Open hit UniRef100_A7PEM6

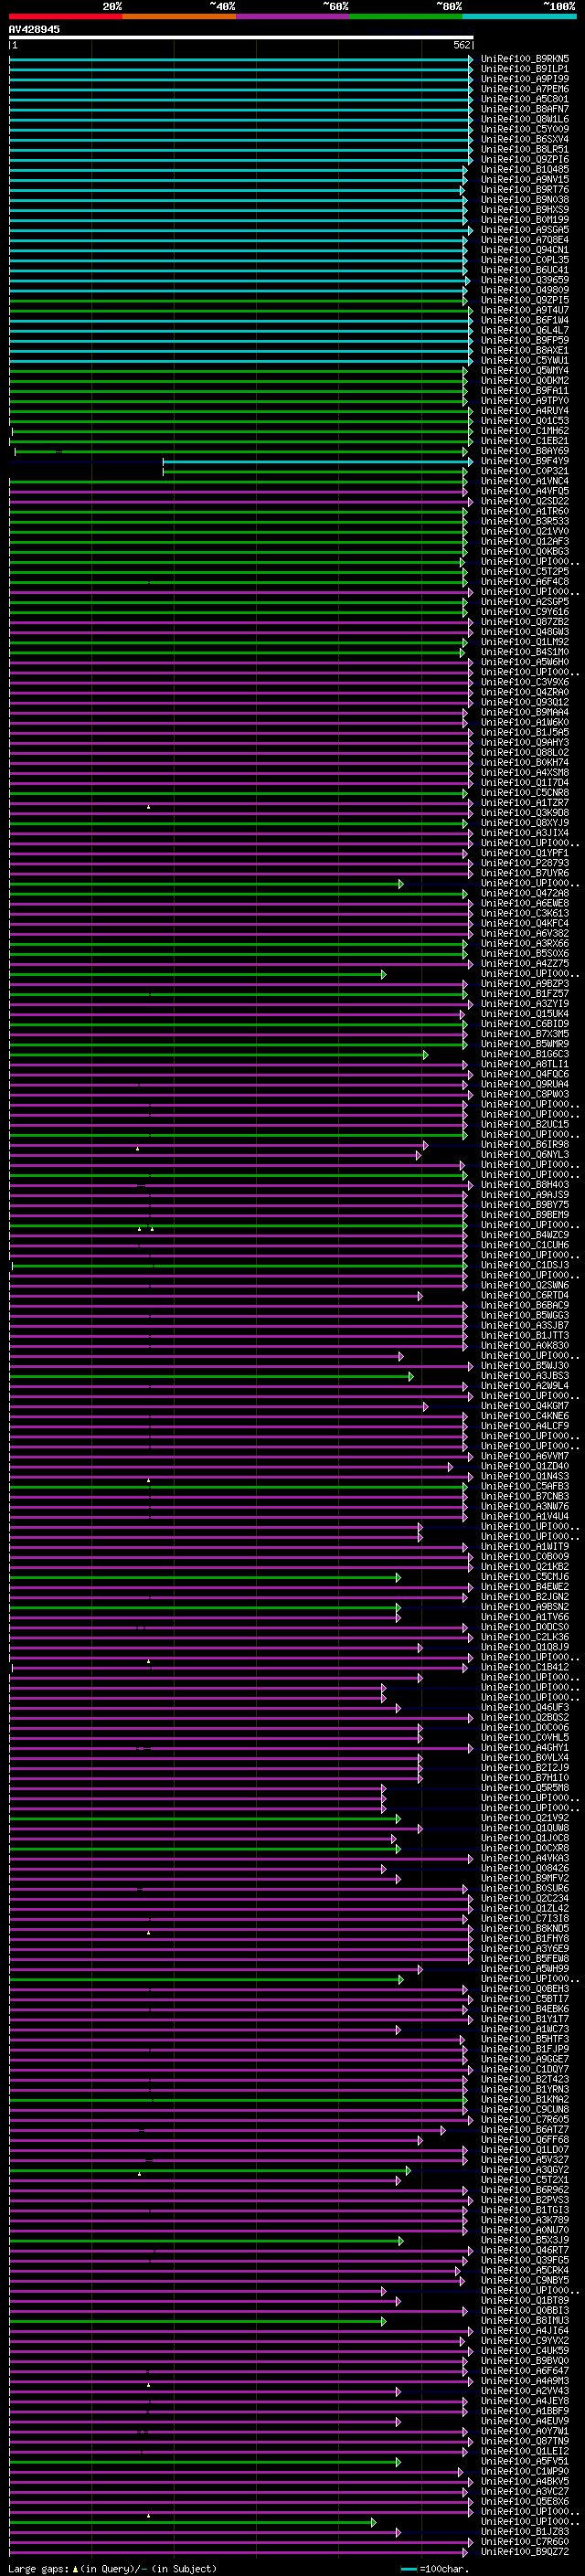coord(525,89)
